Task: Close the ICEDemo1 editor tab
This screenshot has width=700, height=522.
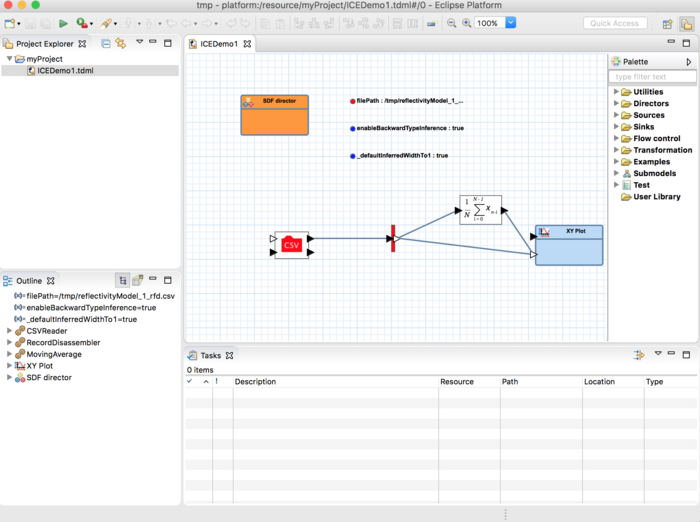Action: point(247,44)
